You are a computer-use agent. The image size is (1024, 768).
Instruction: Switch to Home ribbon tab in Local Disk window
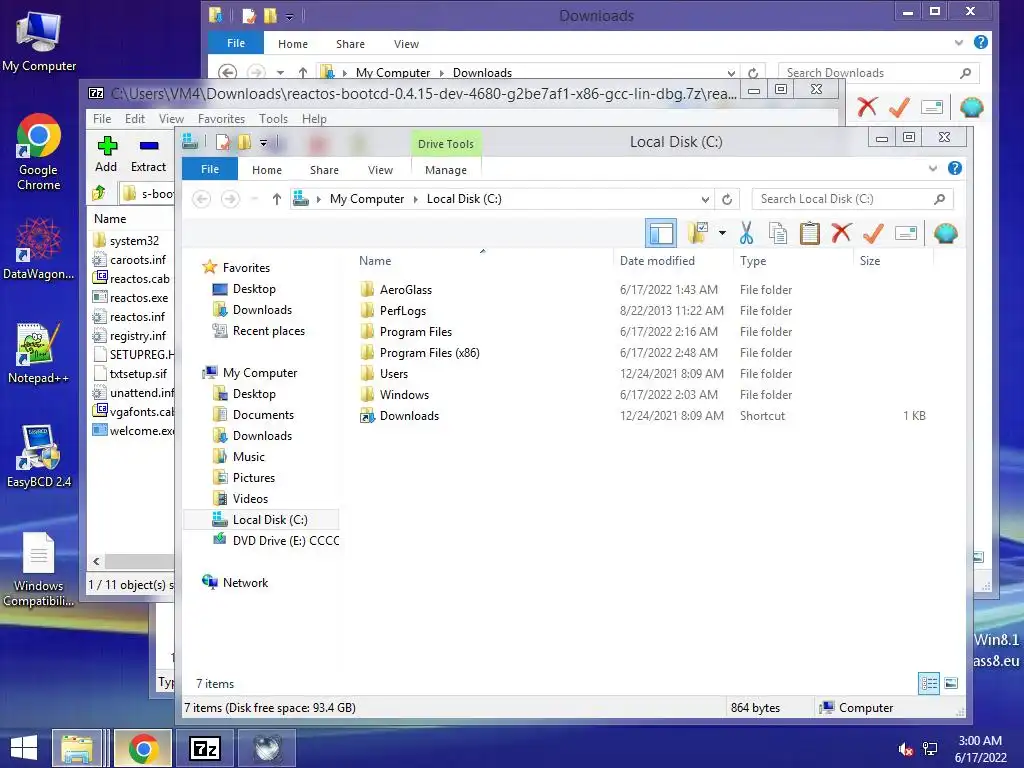[266, 170]
